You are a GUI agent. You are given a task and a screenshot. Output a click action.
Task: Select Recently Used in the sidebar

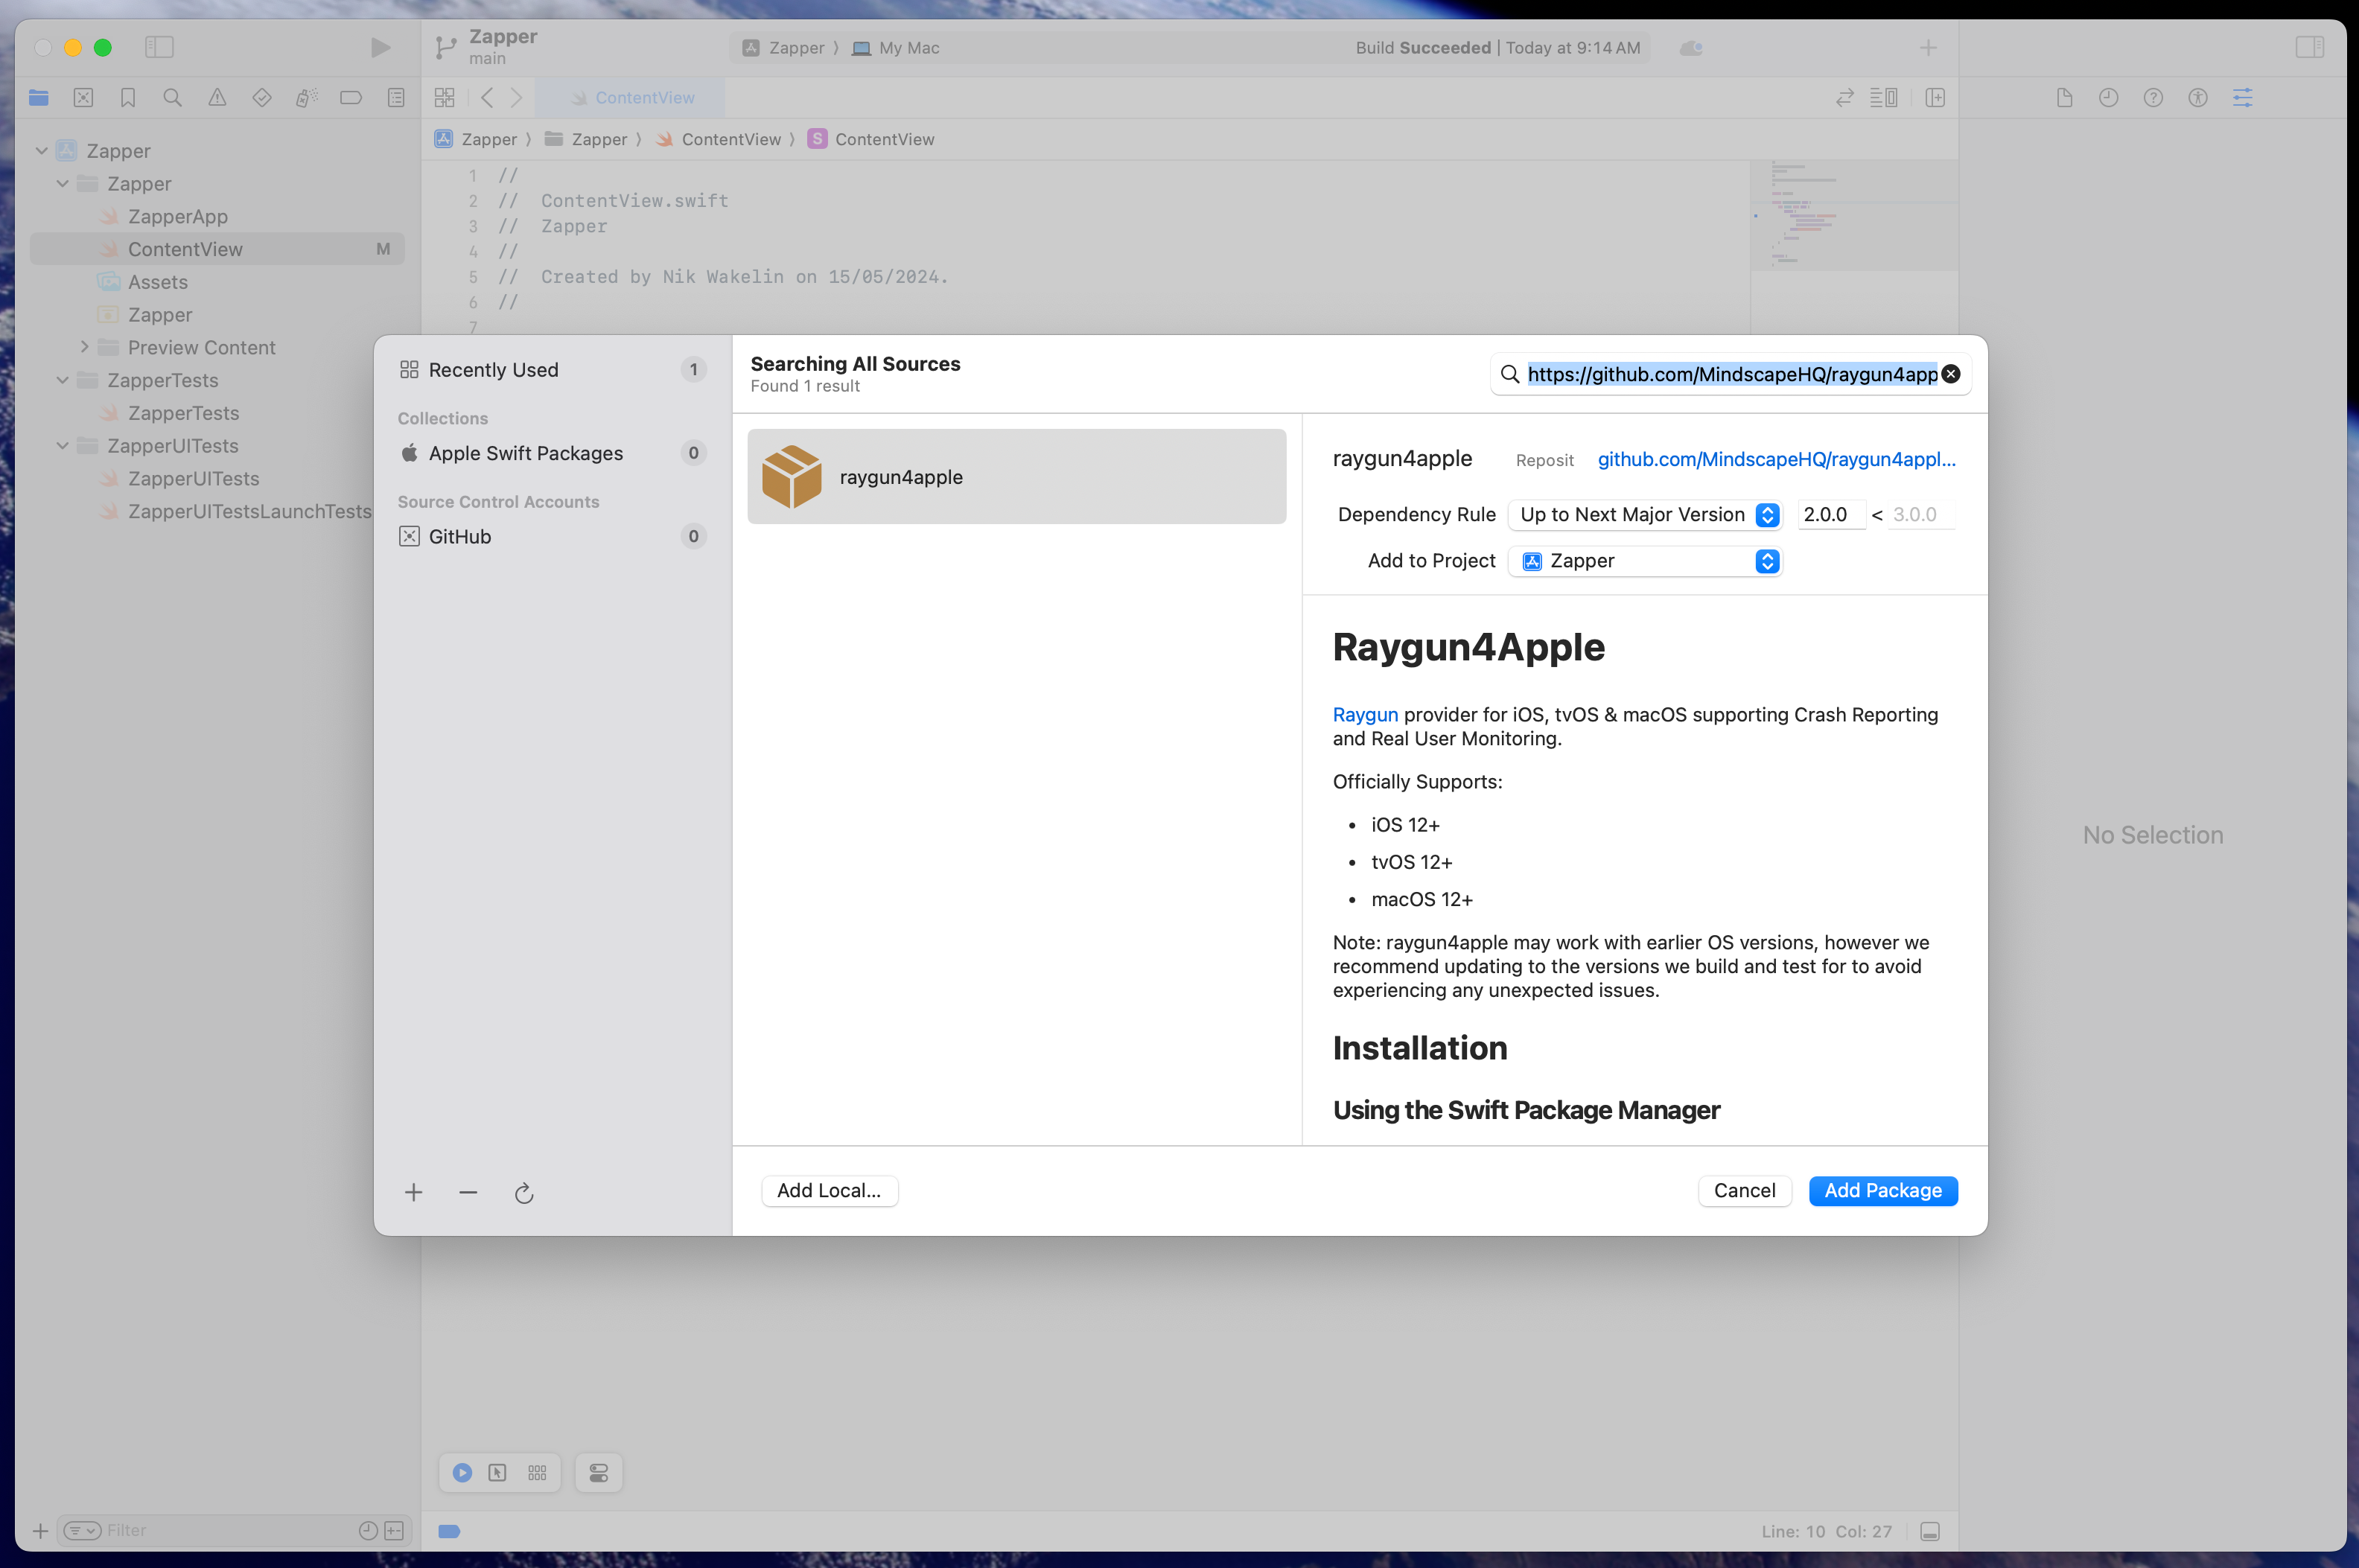point(493,370)
